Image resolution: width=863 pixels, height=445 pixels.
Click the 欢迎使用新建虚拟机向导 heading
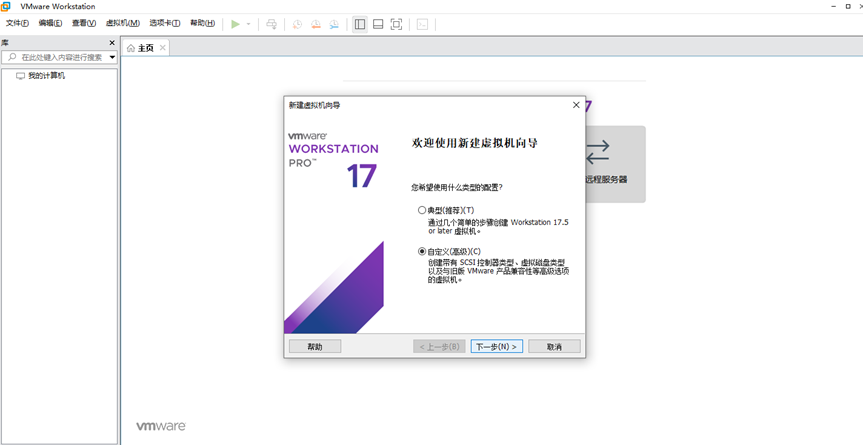[474, 143]
